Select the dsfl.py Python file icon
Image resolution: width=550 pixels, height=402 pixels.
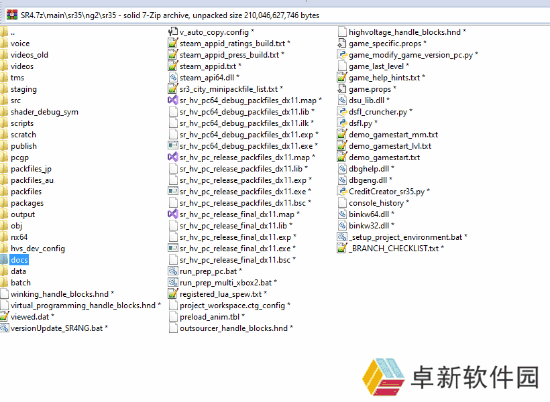click(342, 123)
